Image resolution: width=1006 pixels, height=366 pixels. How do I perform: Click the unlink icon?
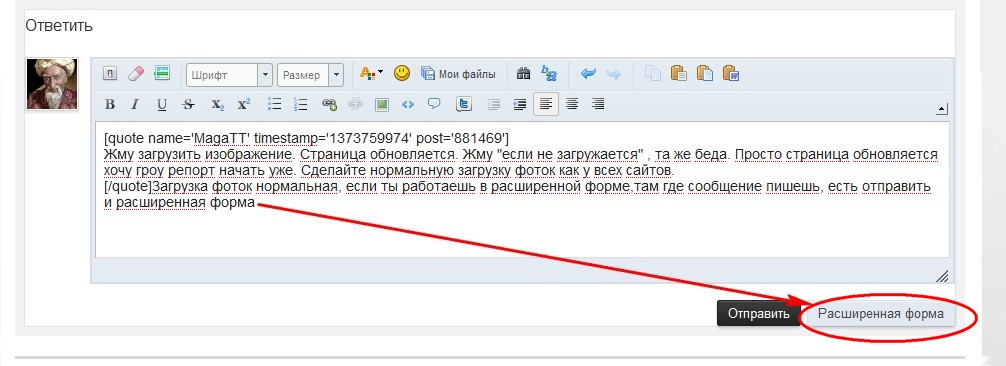pyautogui.click(x=355, y=105)
